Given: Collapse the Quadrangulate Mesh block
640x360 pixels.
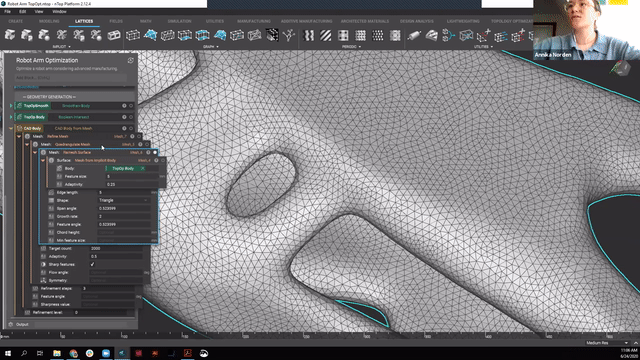Looking at the screenshot, I should 27,144.
